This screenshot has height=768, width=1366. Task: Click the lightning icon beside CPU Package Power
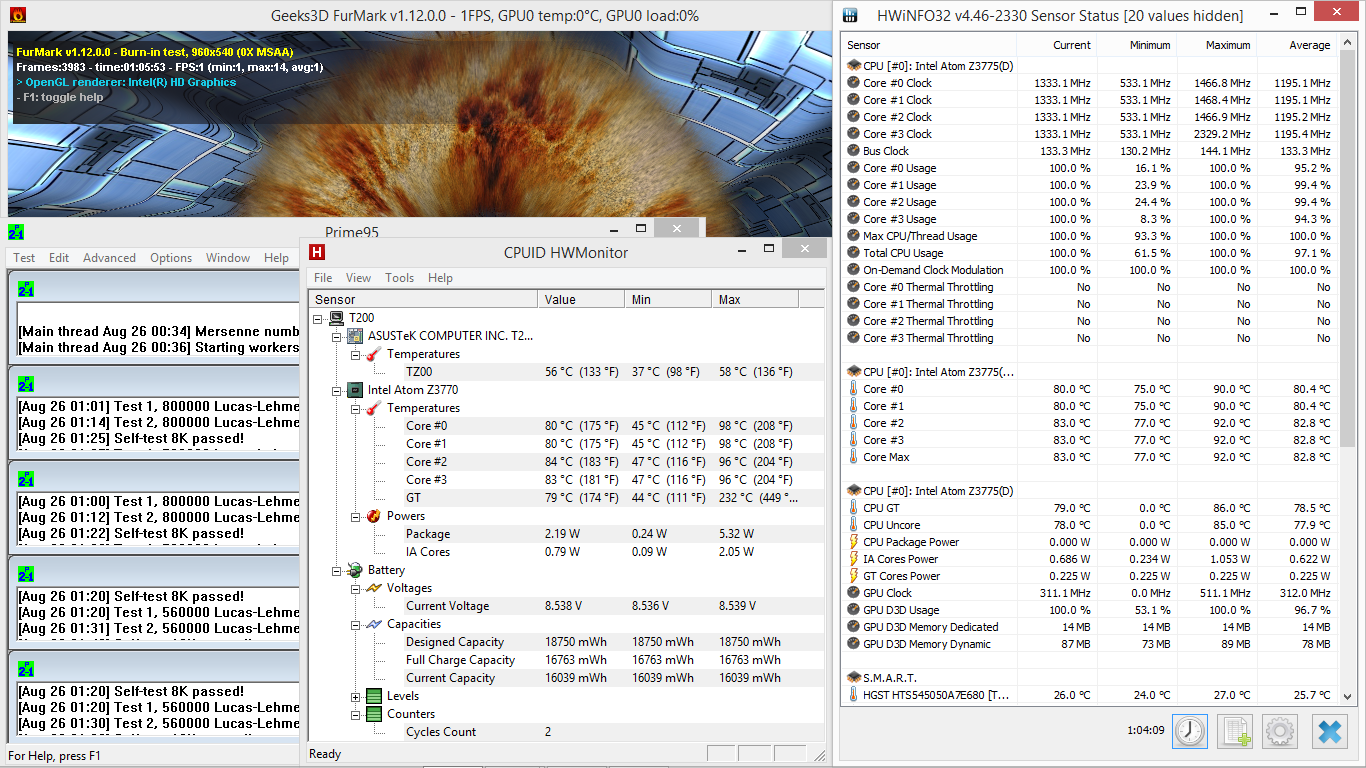854,542
